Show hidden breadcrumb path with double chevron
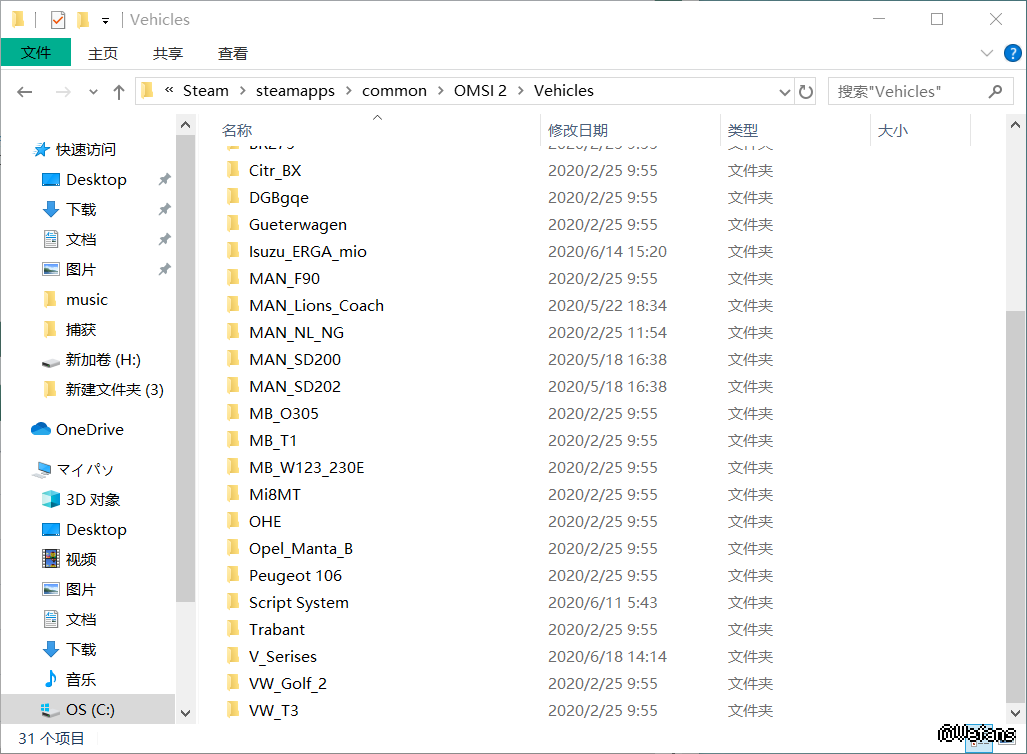The height and width of the screenshot is (754, 1027). [169, 90]
